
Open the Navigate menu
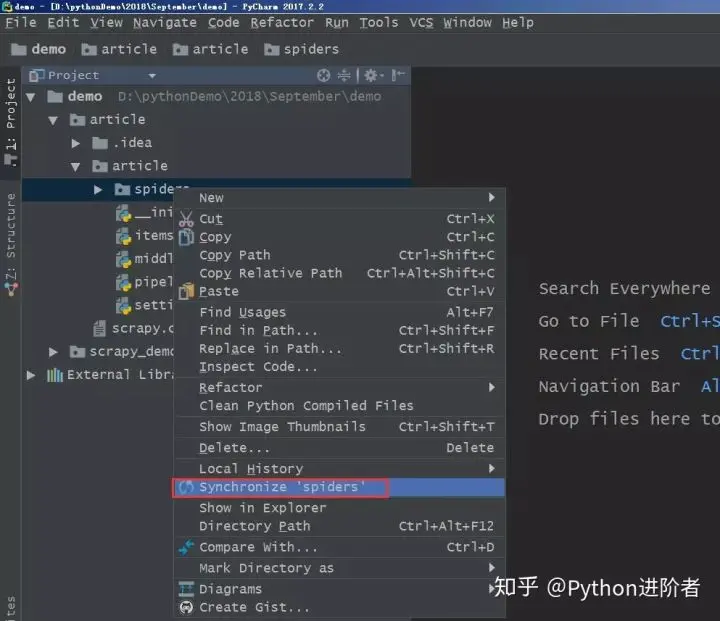tap(165, 23)
